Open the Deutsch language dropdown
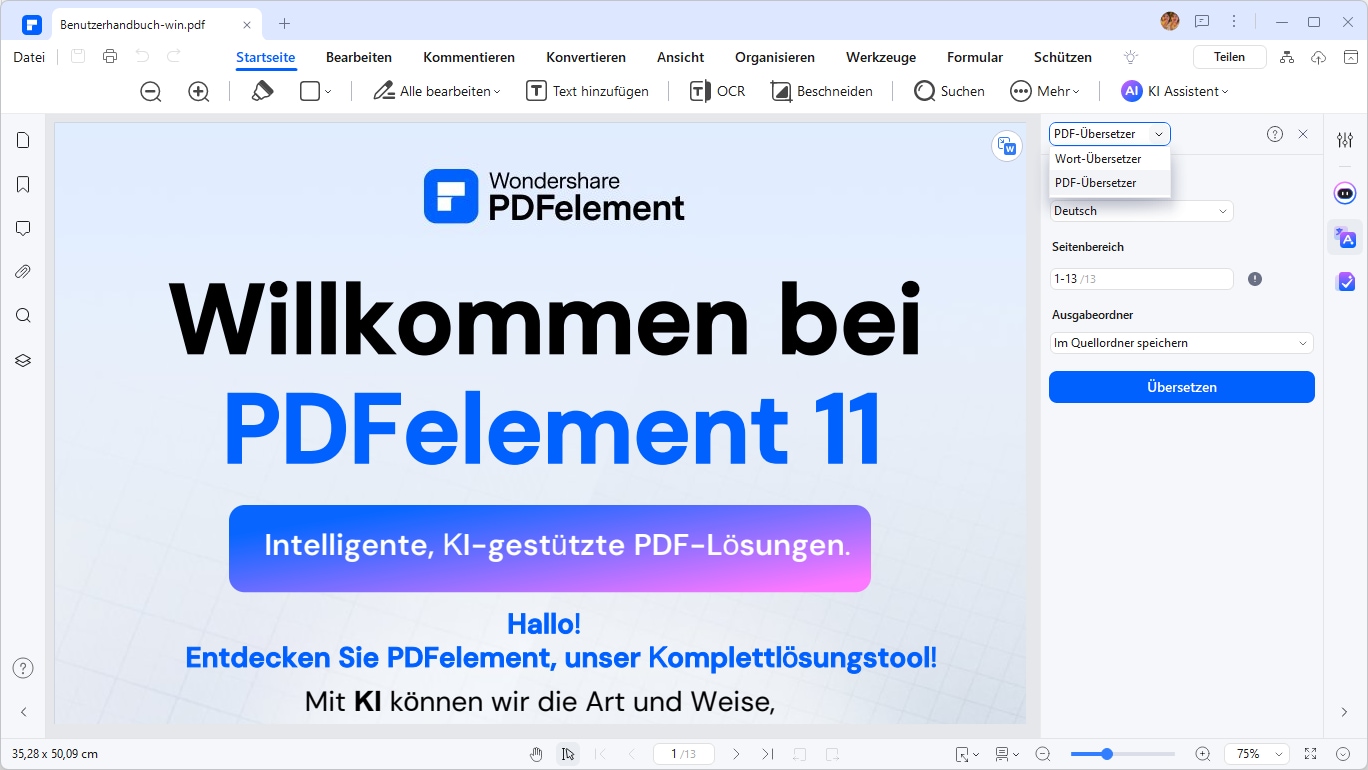Image resolution: width=1368 pixels, height=770 pixels. pos(1141,211)
